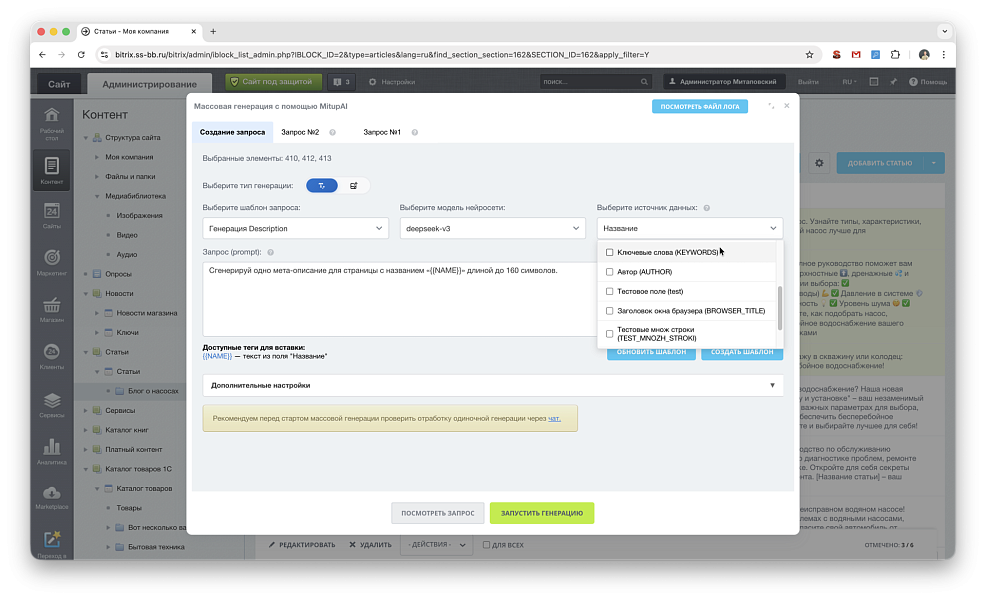986x600 pixels.
Task: Collapse the Структура сайта tree node
Action: click(86, 138)
